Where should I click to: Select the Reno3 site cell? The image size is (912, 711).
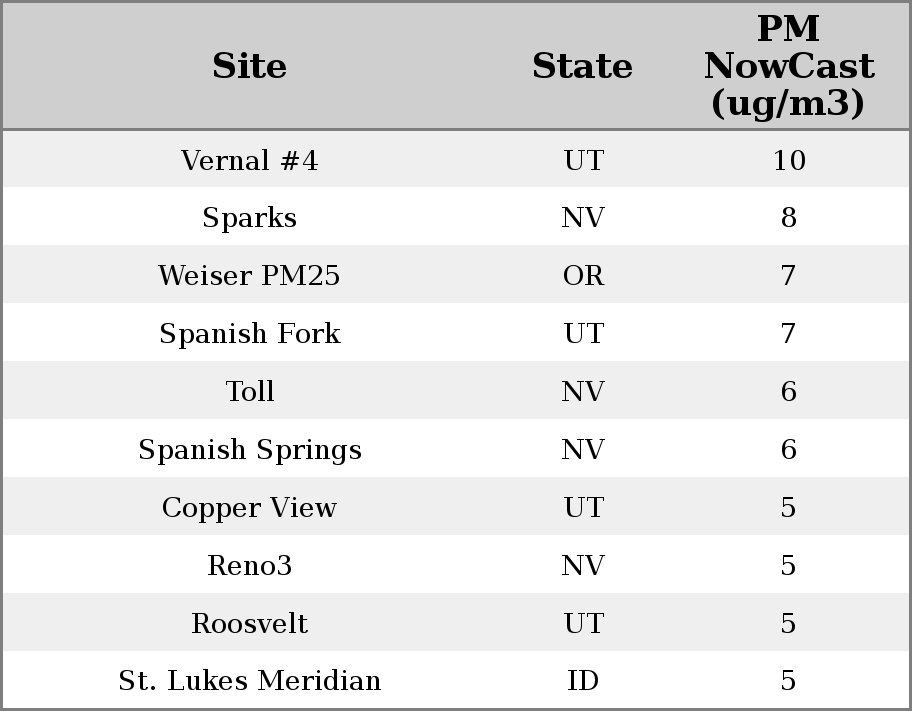[249, 566]
